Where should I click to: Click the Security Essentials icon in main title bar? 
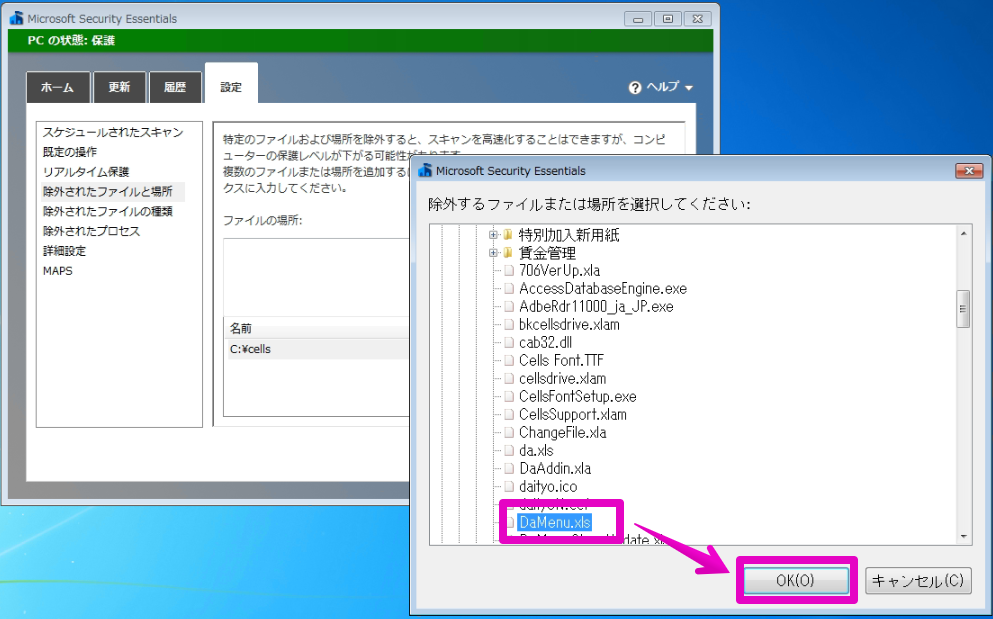tap(16, 18)
